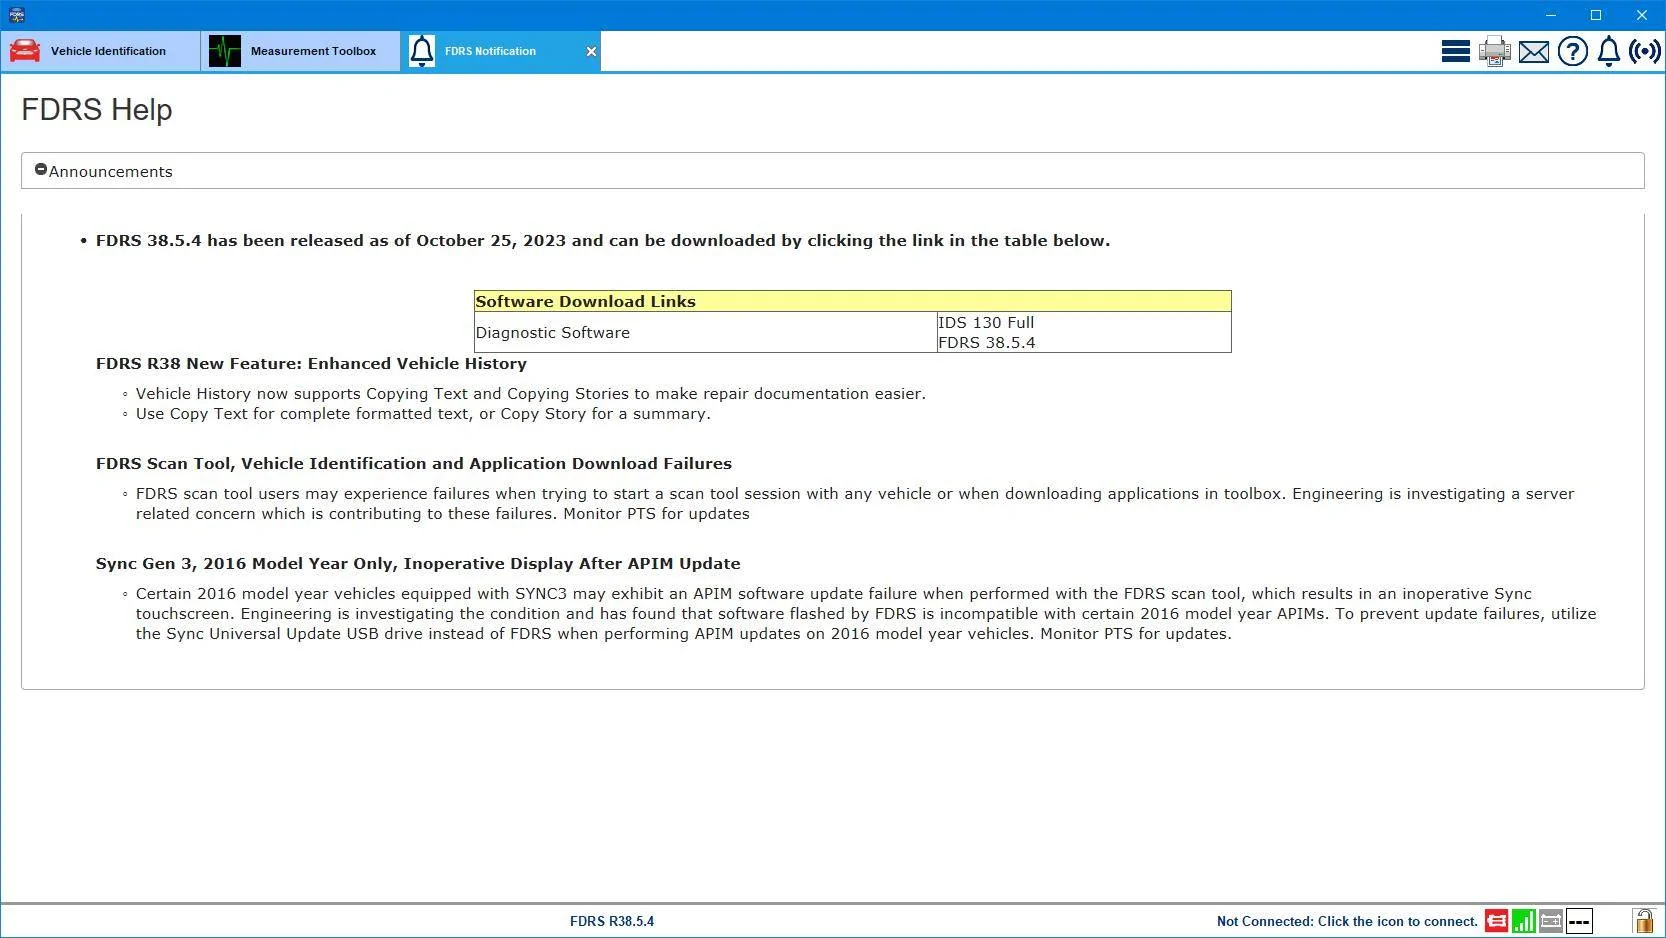Click 'Not Connected: Click the icon to connect.' text
The width and height of the screenshot is (1666, 938).
point(1347,921)
